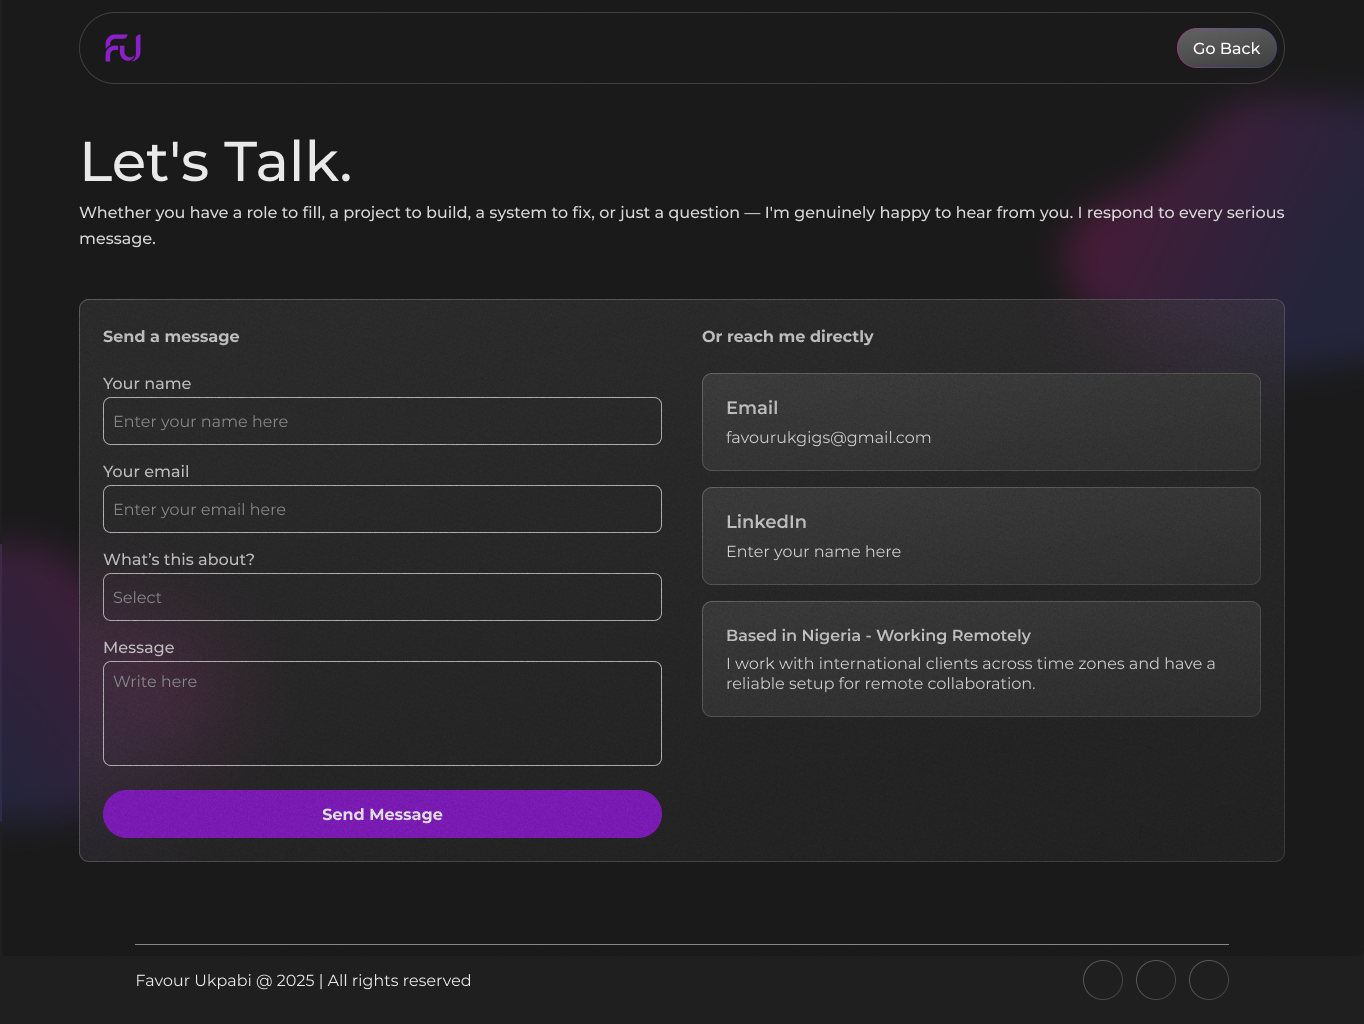Click the leftmost footer social circle icon
Viewport: 1364px width, 1024px height.
point(1103,980)
